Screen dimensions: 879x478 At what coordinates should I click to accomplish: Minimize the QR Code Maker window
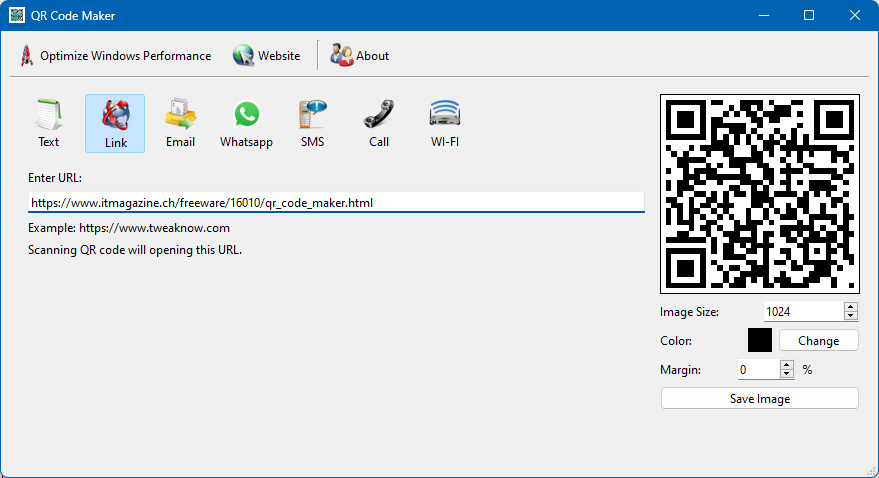[x=764, y=15]
